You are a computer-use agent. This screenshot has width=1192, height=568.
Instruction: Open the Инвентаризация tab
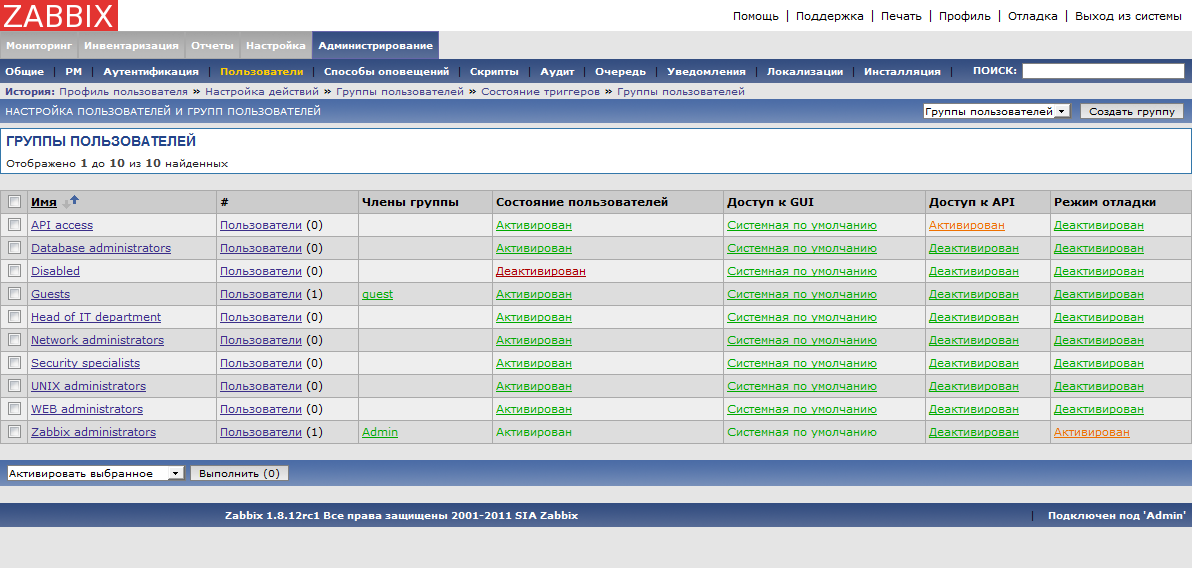click(x=132, y=46)
